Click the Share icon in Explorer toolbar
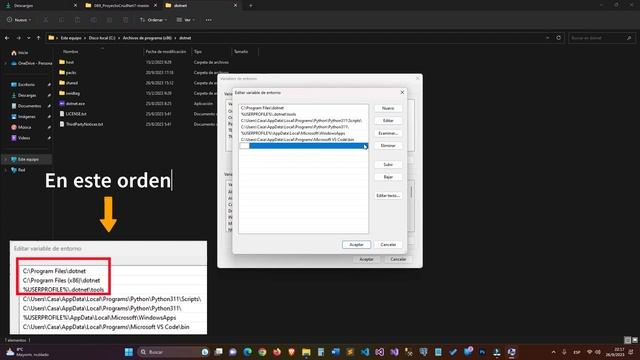The image size is (640, 360). tap(109, 20)
